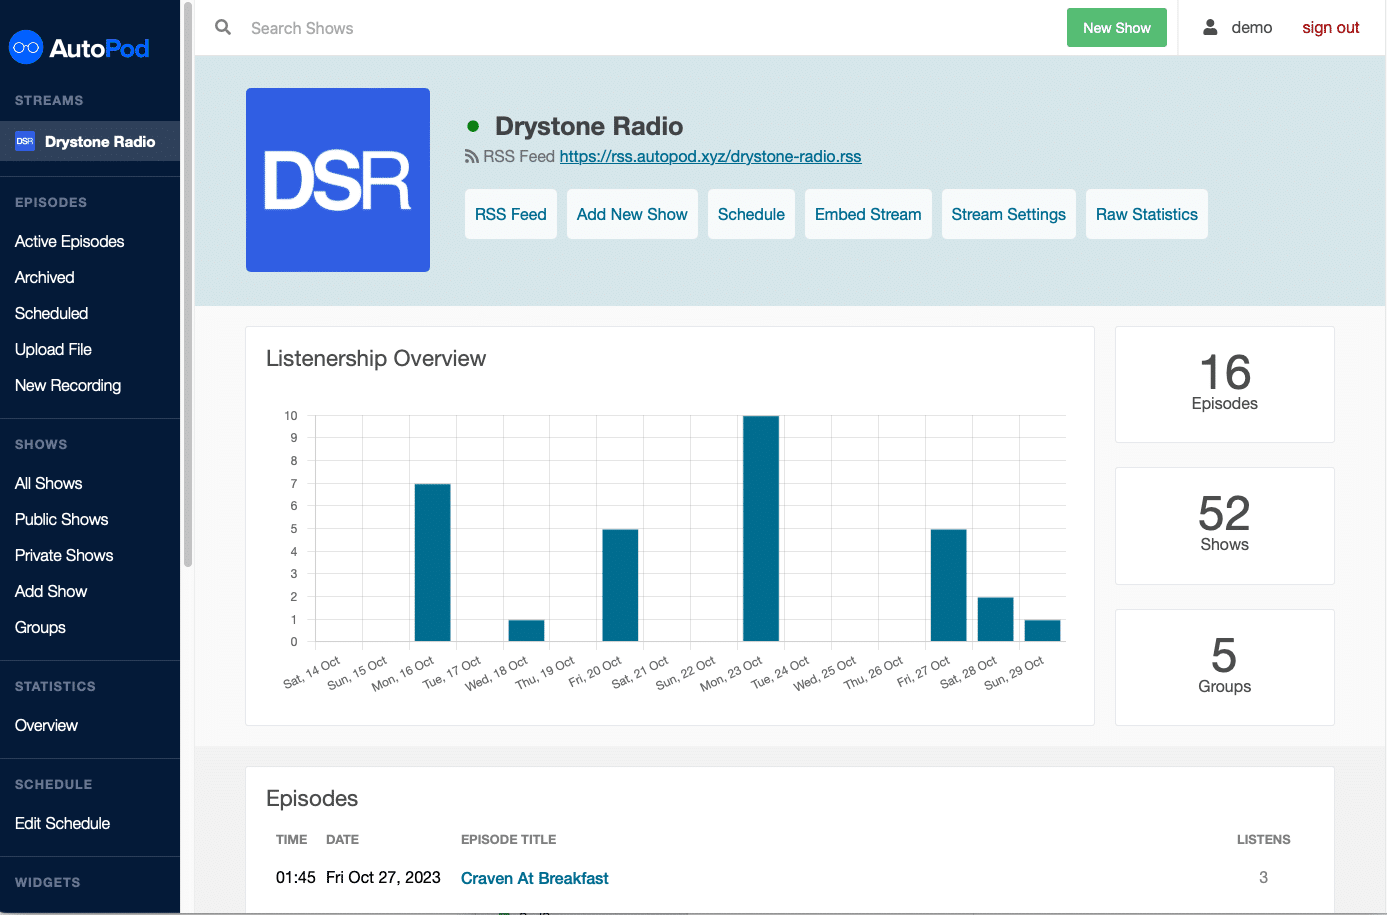Click the Add New Show button
The width and height of the screenshot is (1387, 915).
point(632,214)
